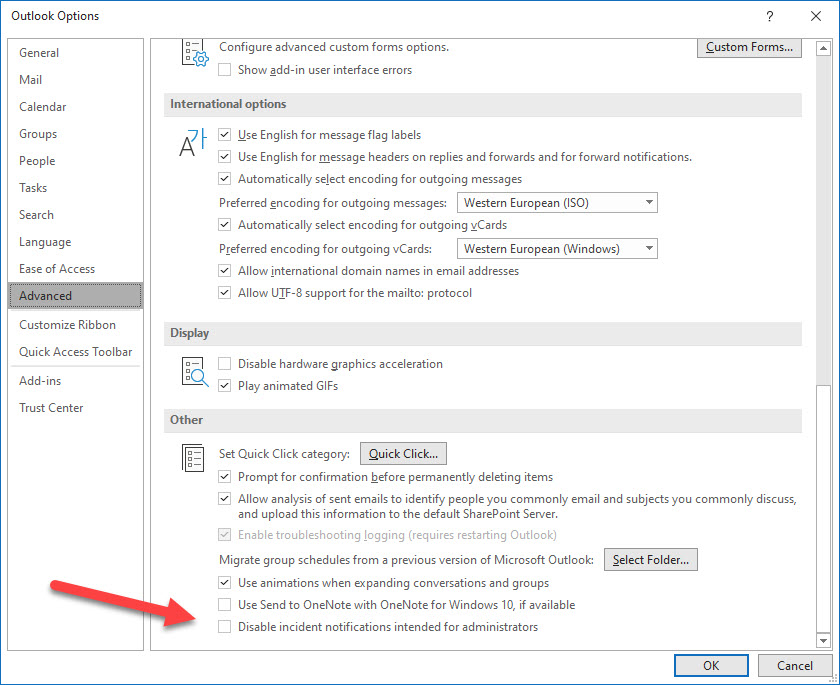The width and height of the screenshot is (840, 685).
Task: Open the Add-ins category
Action: (x=76, y=381)
